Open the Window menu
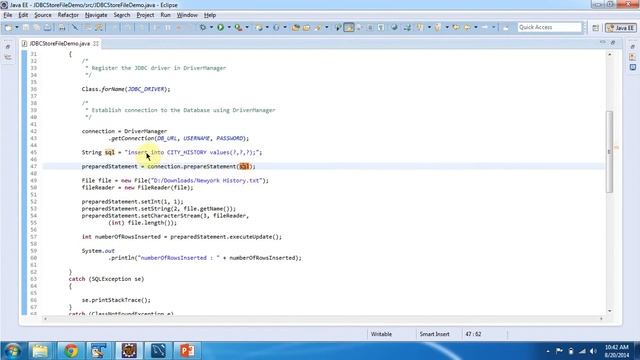 point(187,15)
